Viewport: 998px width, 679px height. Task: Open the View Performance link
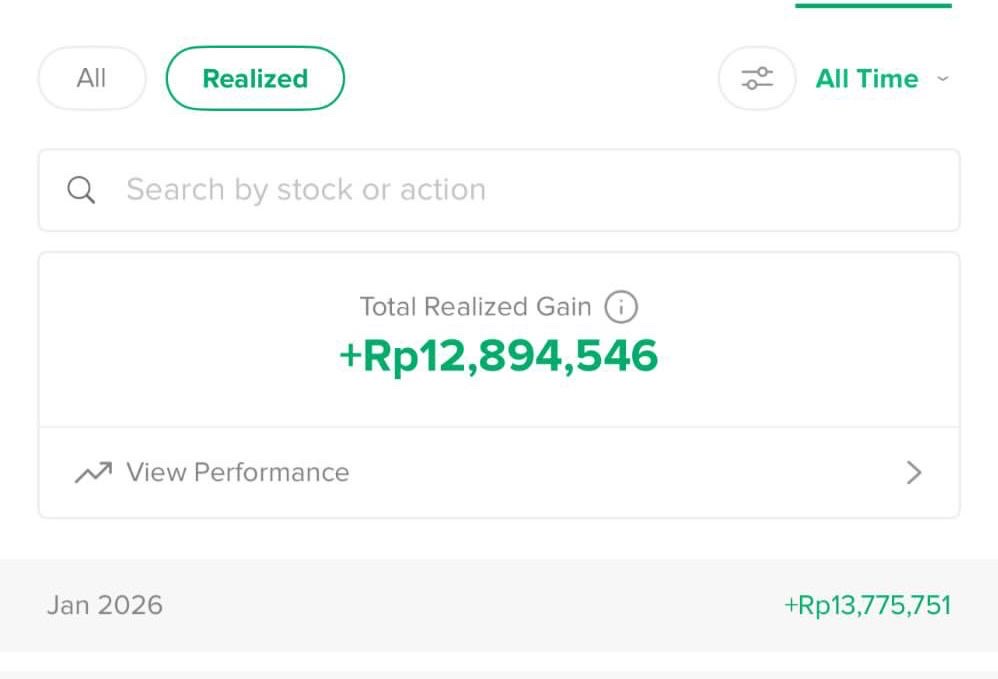pos(237,473)
